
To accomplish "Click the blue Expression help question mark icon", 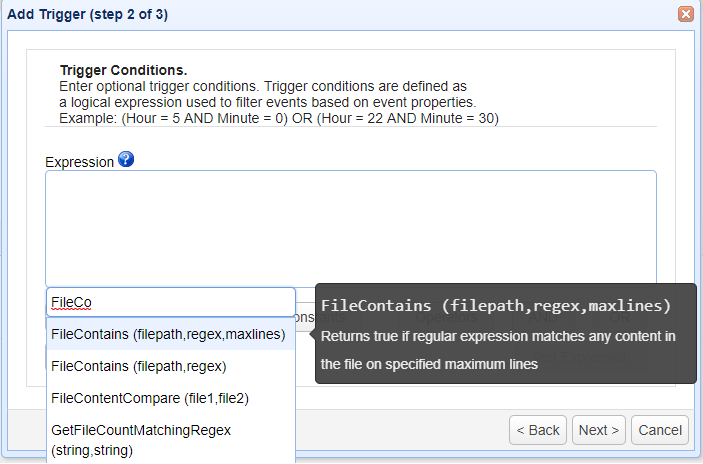I will 125,160.
